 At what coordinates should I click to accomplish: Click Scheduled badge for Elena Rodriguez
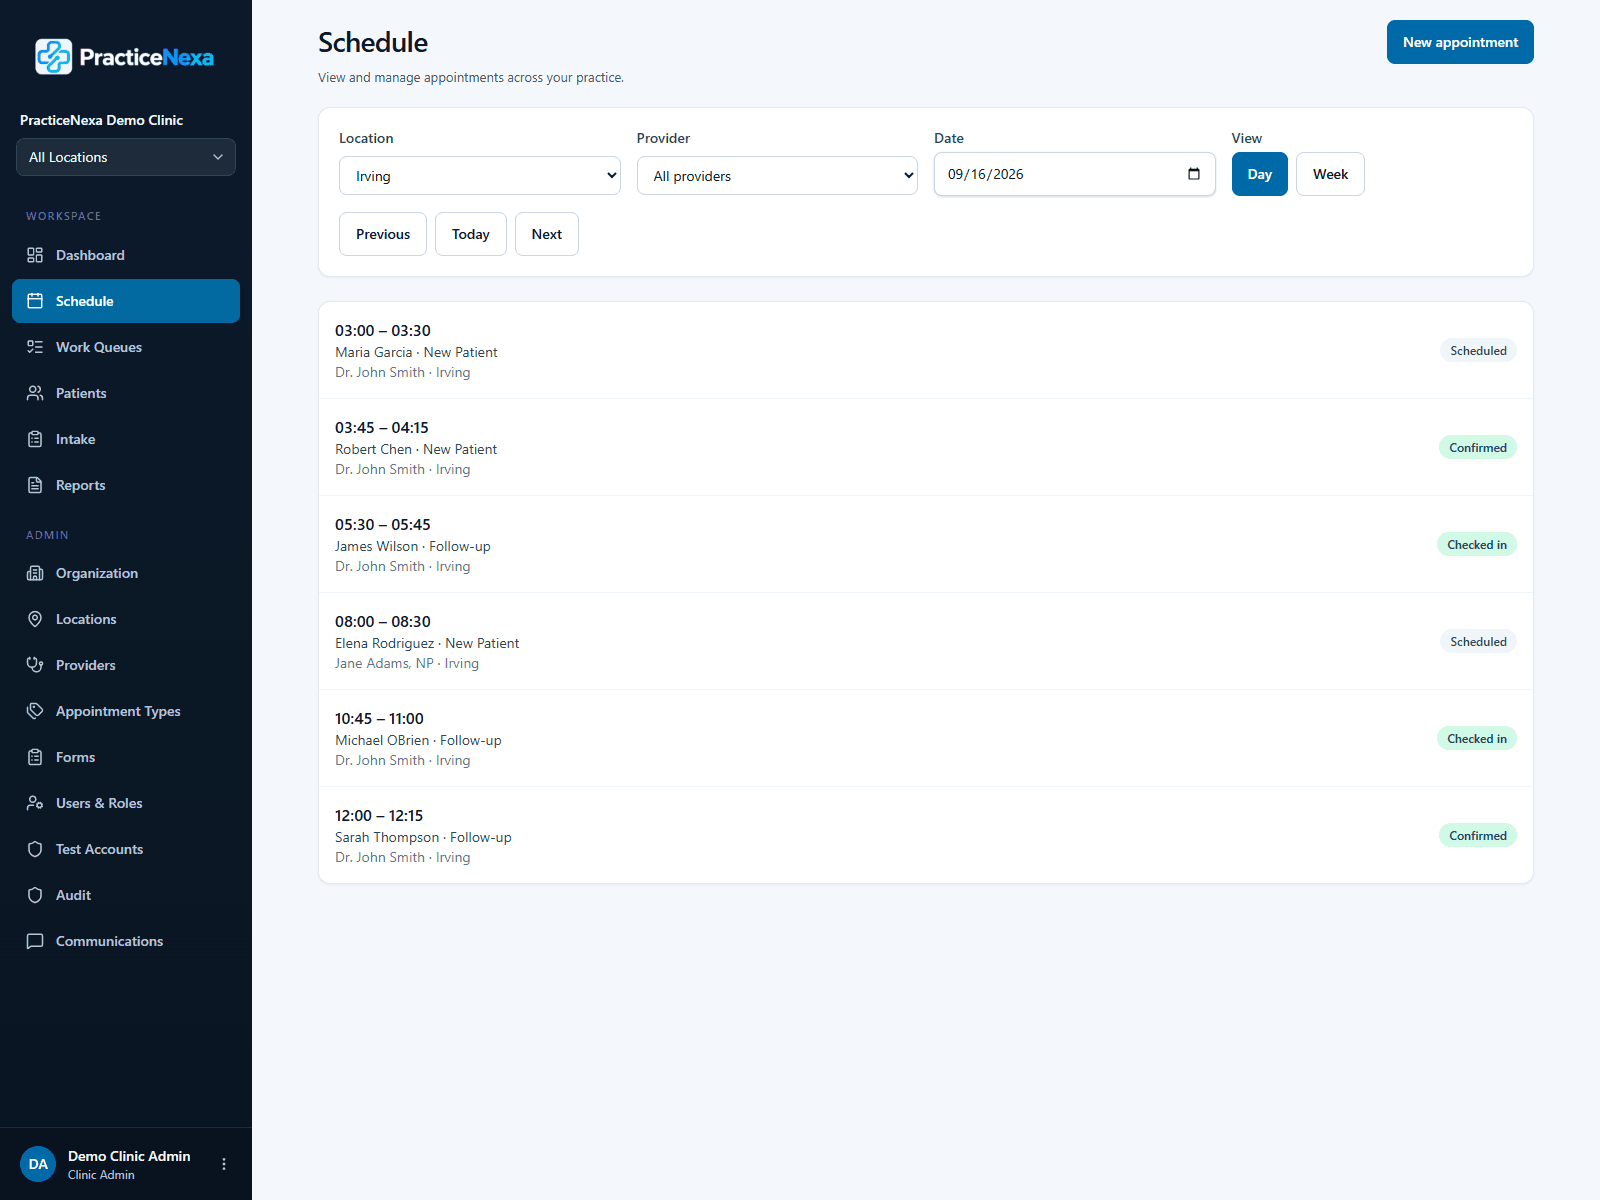1478,642
